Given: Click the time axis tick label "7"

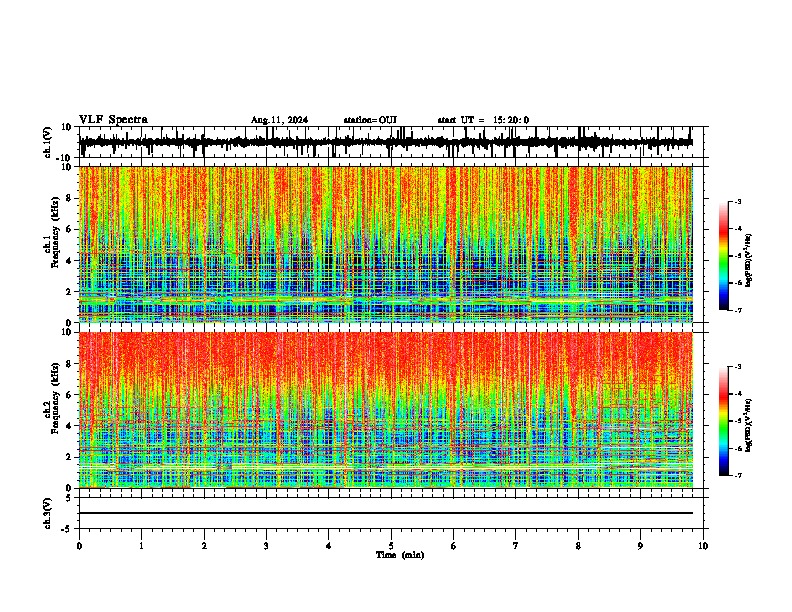Looking at the screenshot, I should click(516, 546).
